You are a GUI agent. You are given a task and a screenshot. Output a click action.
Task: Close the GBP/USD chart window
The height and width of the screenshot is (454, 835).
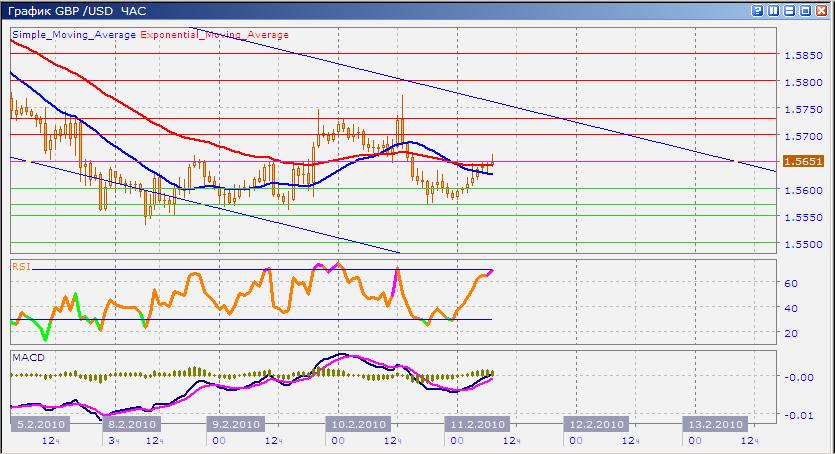tap(821, 10)
